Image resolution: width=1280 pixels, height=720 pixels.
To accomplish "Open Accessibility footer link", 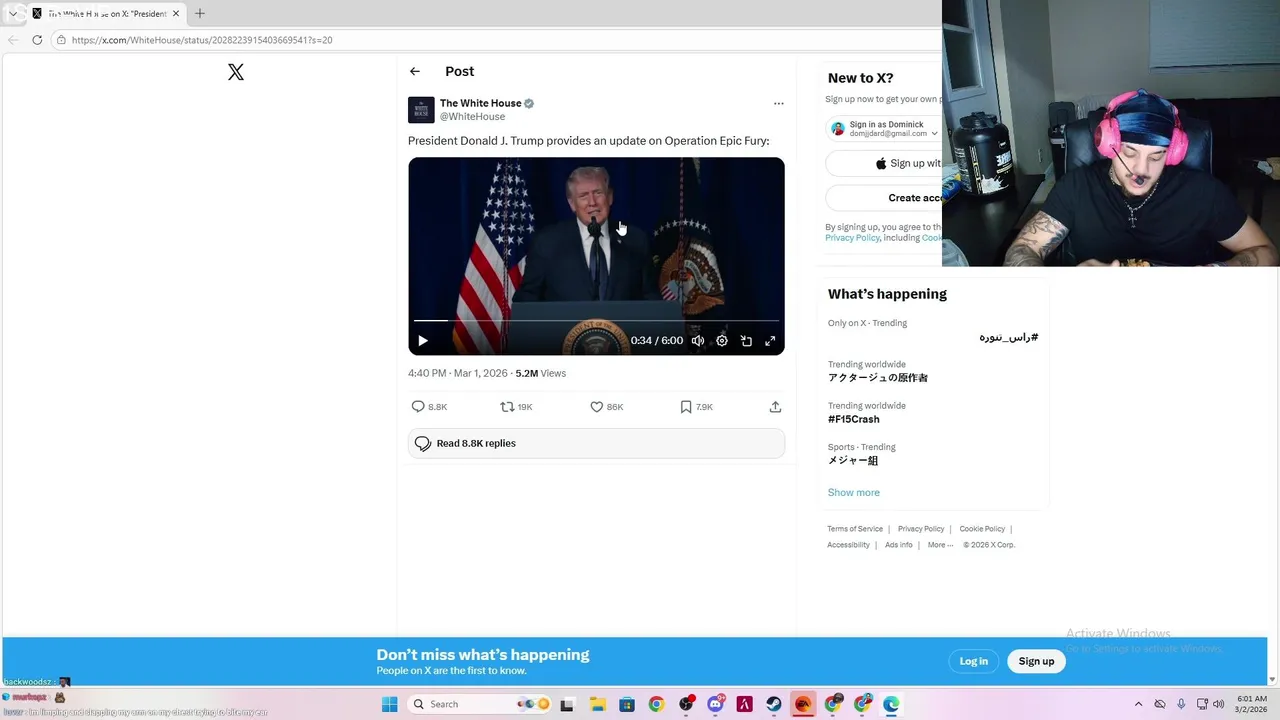I will (x=848, y=545).
